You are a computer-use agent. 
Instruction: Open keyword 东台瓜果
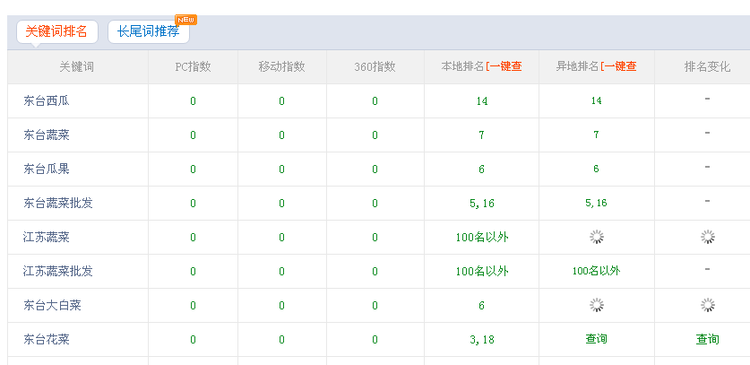(x=46, y=169)
